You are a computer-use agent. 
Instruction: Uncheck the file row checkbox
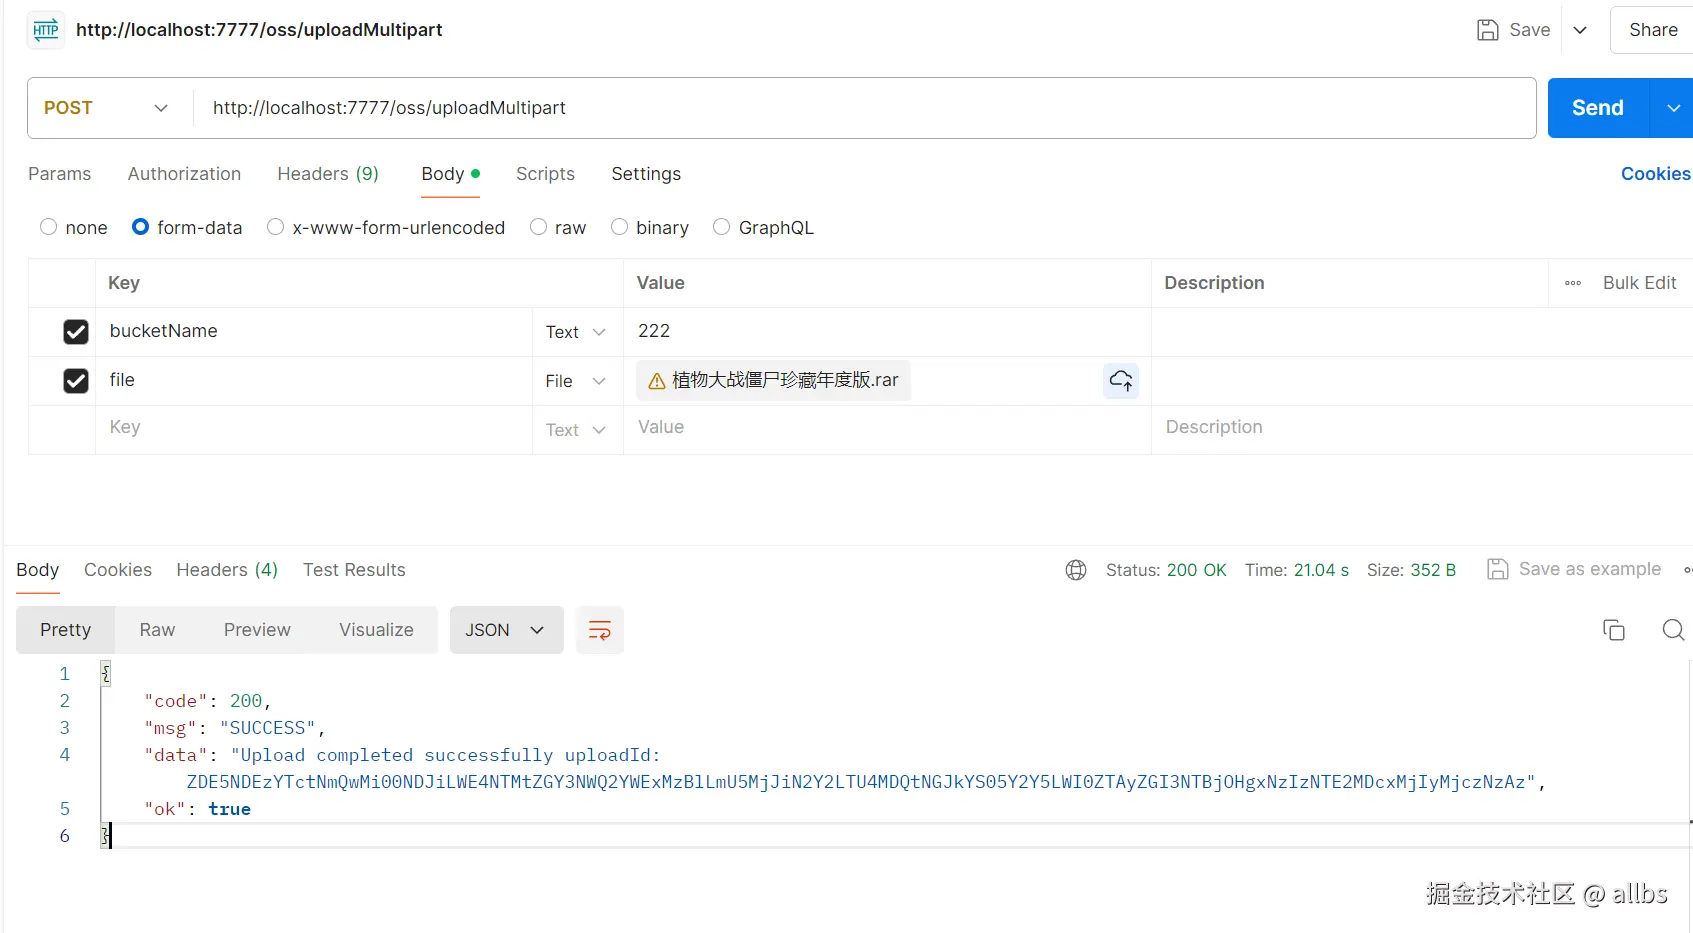[x=76, y=381]
